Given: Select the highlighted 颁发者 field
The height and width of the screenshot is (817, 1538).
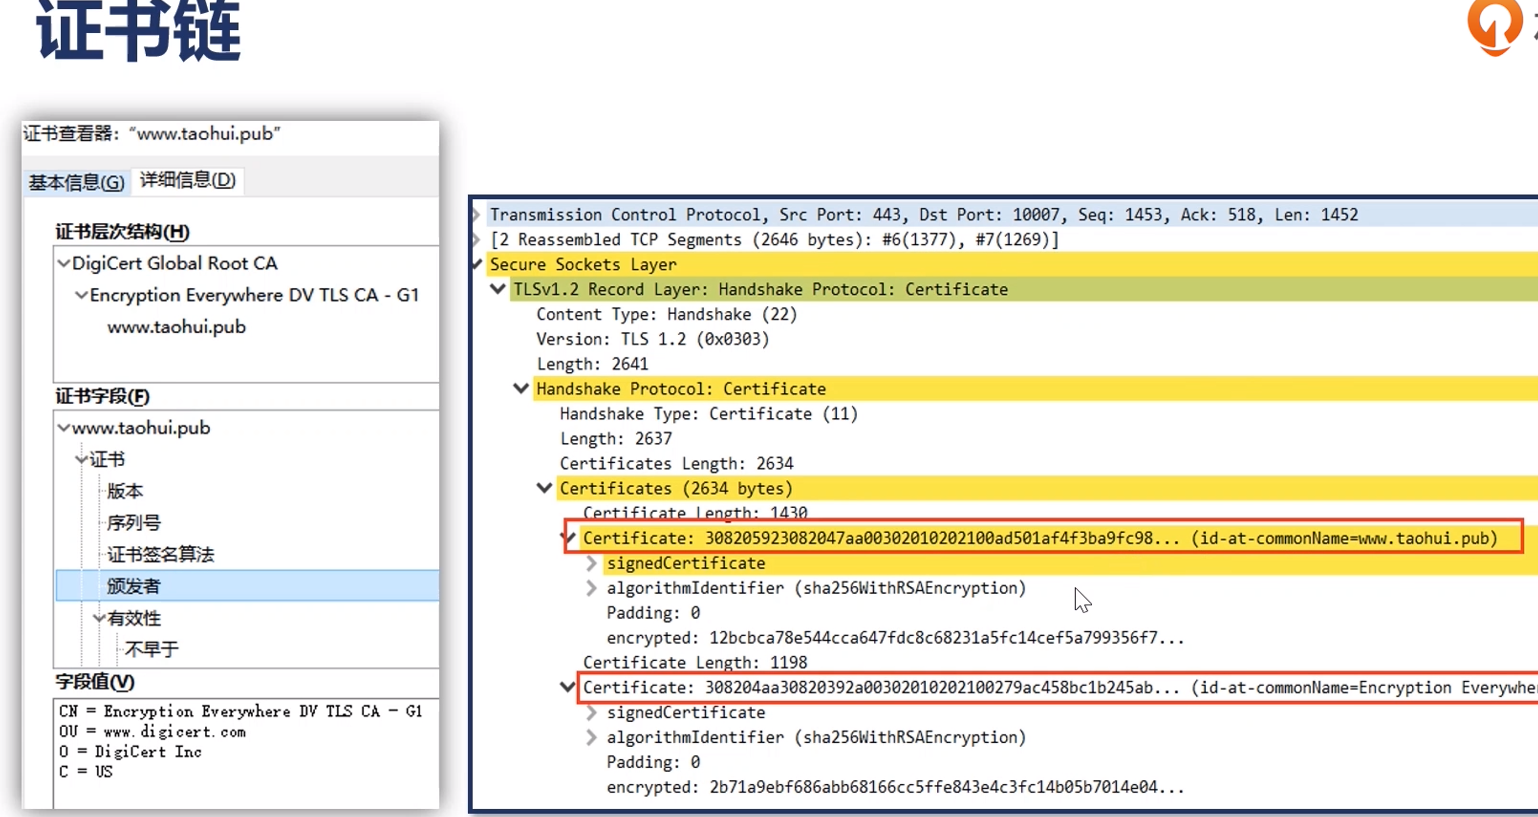Looking at the screenshot, I should pyautogui.click(x=134, y=586).
